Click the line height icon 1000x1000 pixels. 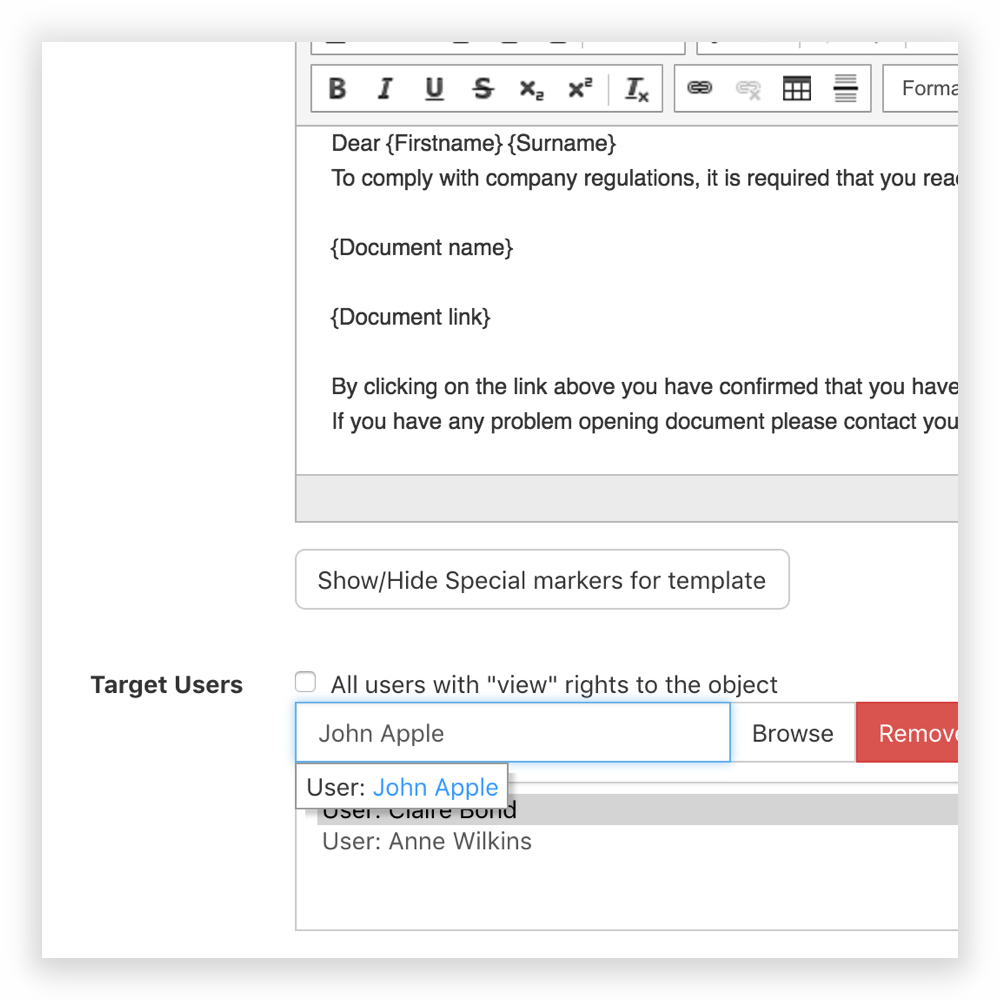[x=845, y=89]
